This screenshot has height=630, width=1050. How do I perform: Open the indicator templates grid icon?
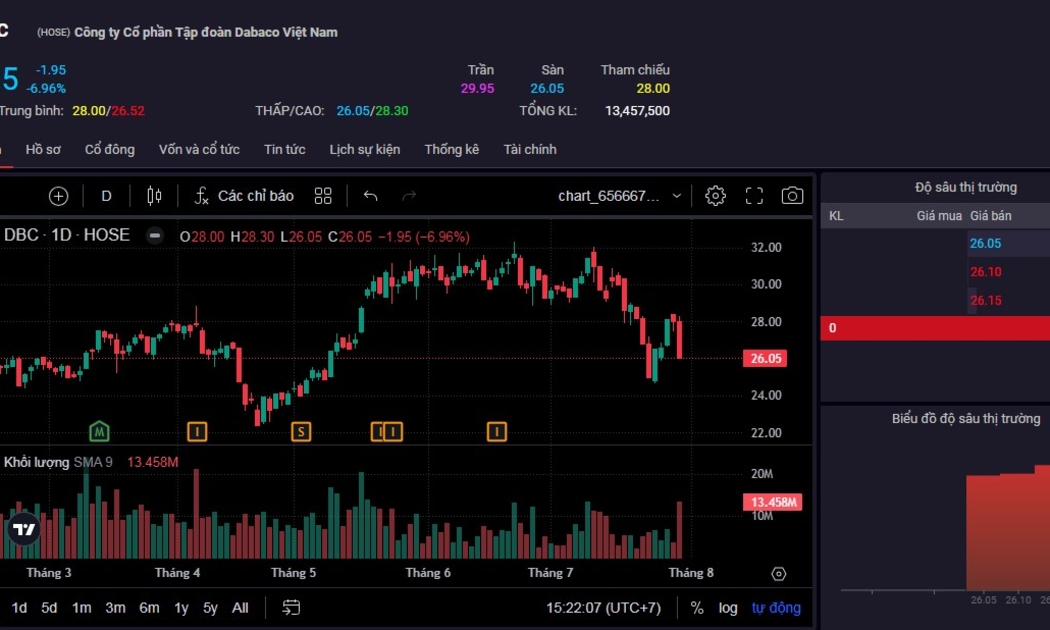323,196
